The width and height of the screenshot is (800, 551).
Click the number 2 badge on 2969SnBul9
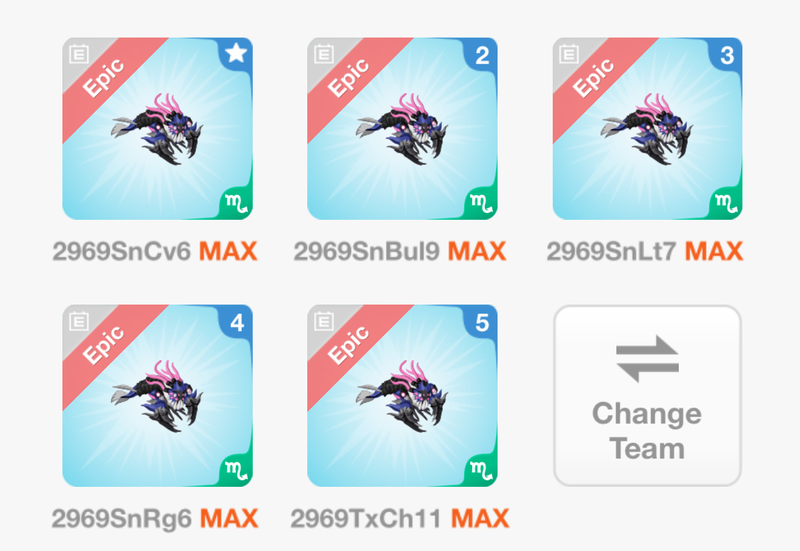[x=482, y=55]
